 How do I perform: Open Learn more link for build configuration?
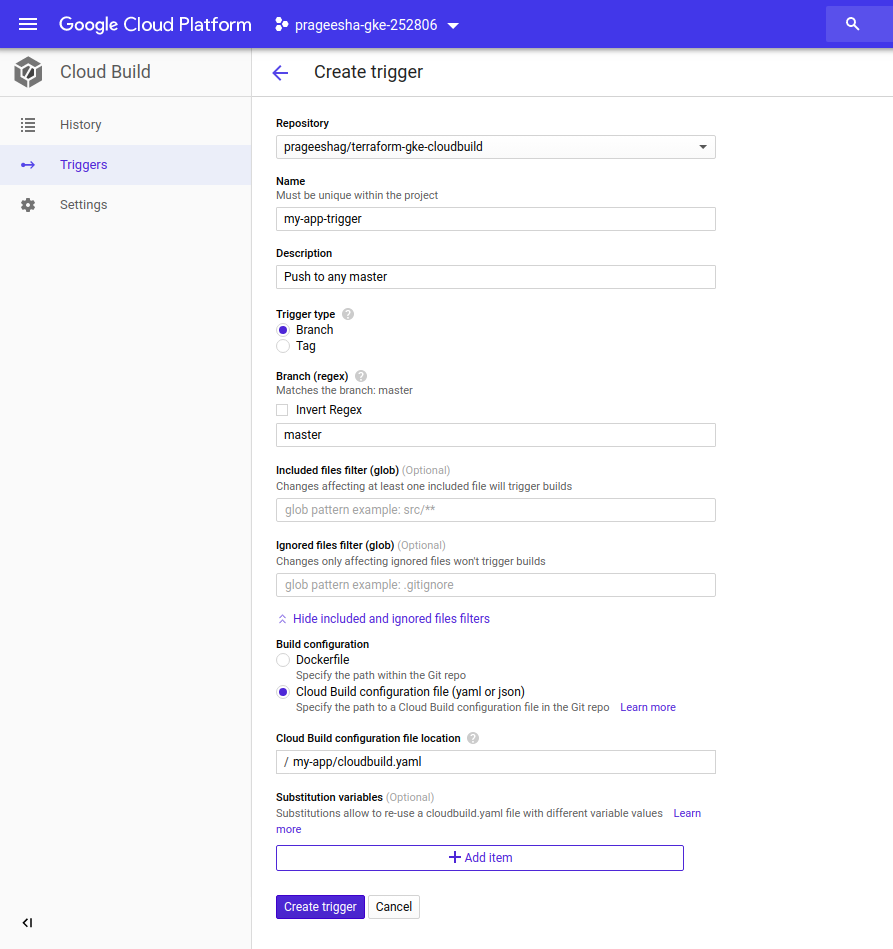[647, 707]
